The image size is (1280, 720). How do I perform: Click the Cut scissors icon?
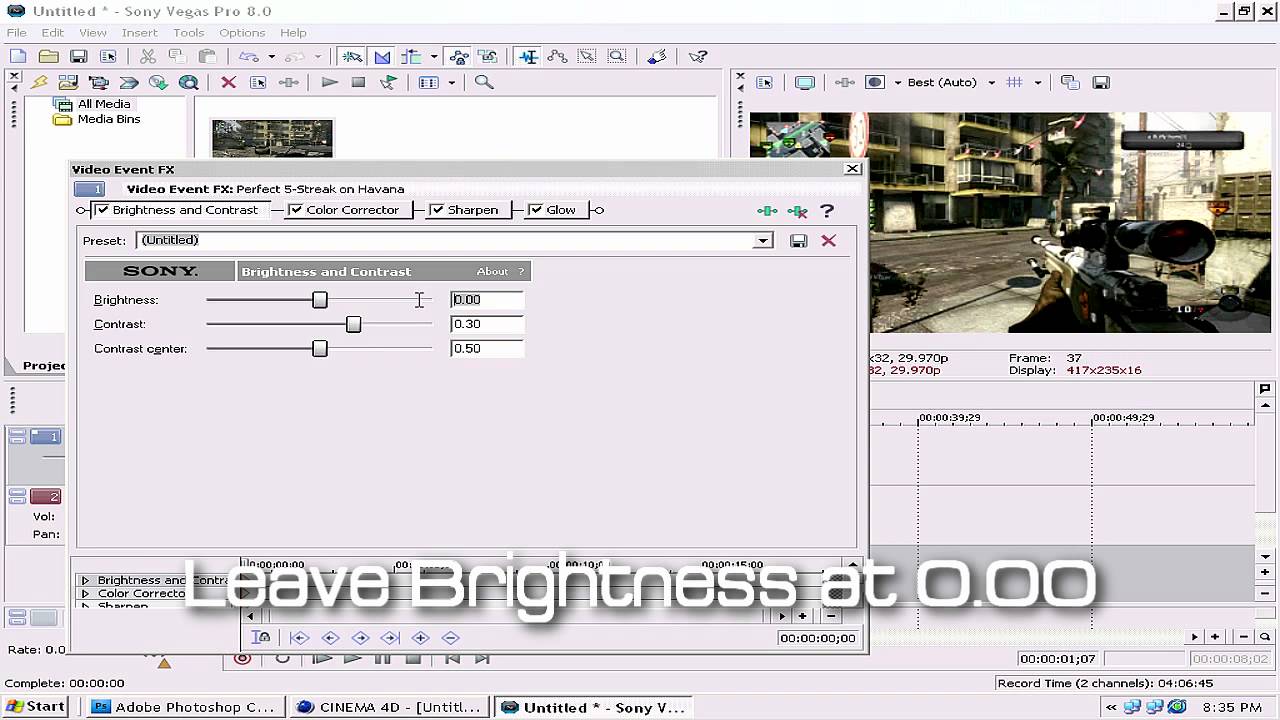click(x=147, y=57)
